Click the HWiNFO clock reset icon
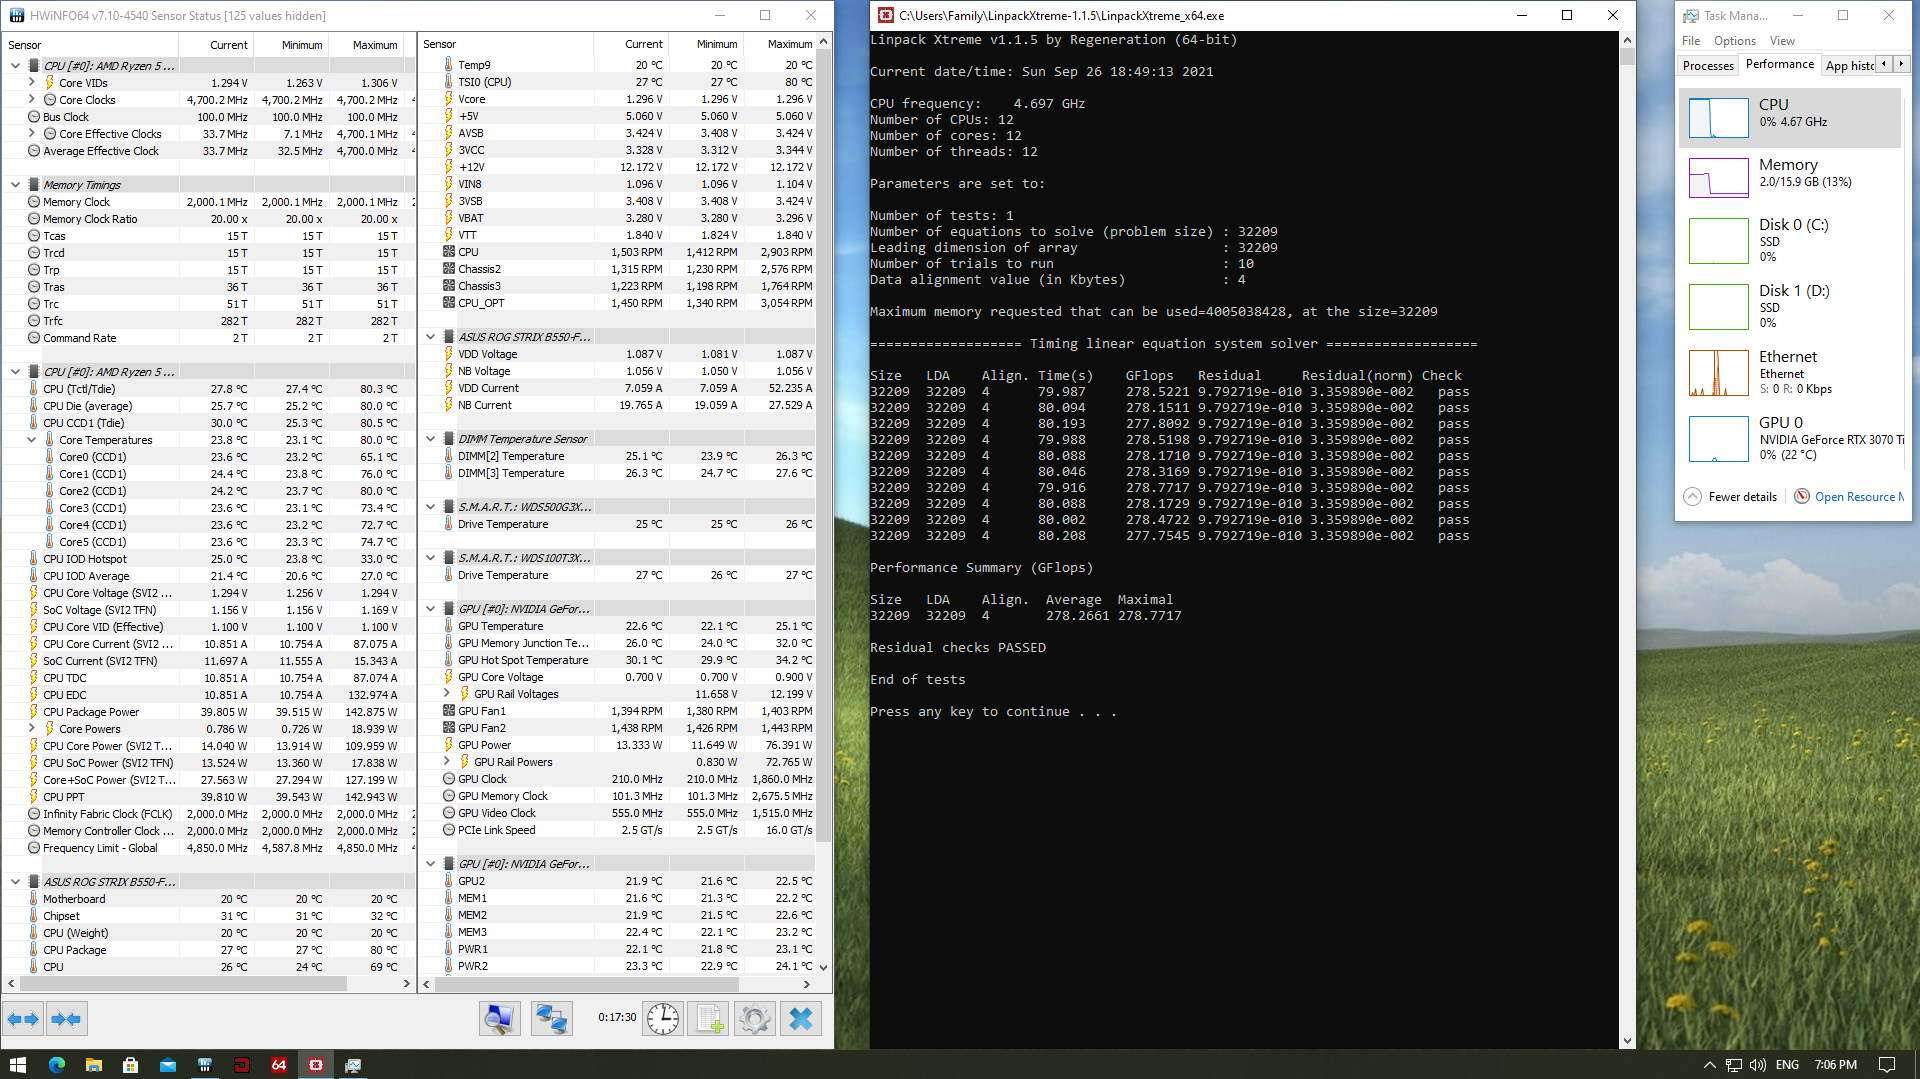The height and width of the screenshot is (1079, 1920). (662, 1019)
